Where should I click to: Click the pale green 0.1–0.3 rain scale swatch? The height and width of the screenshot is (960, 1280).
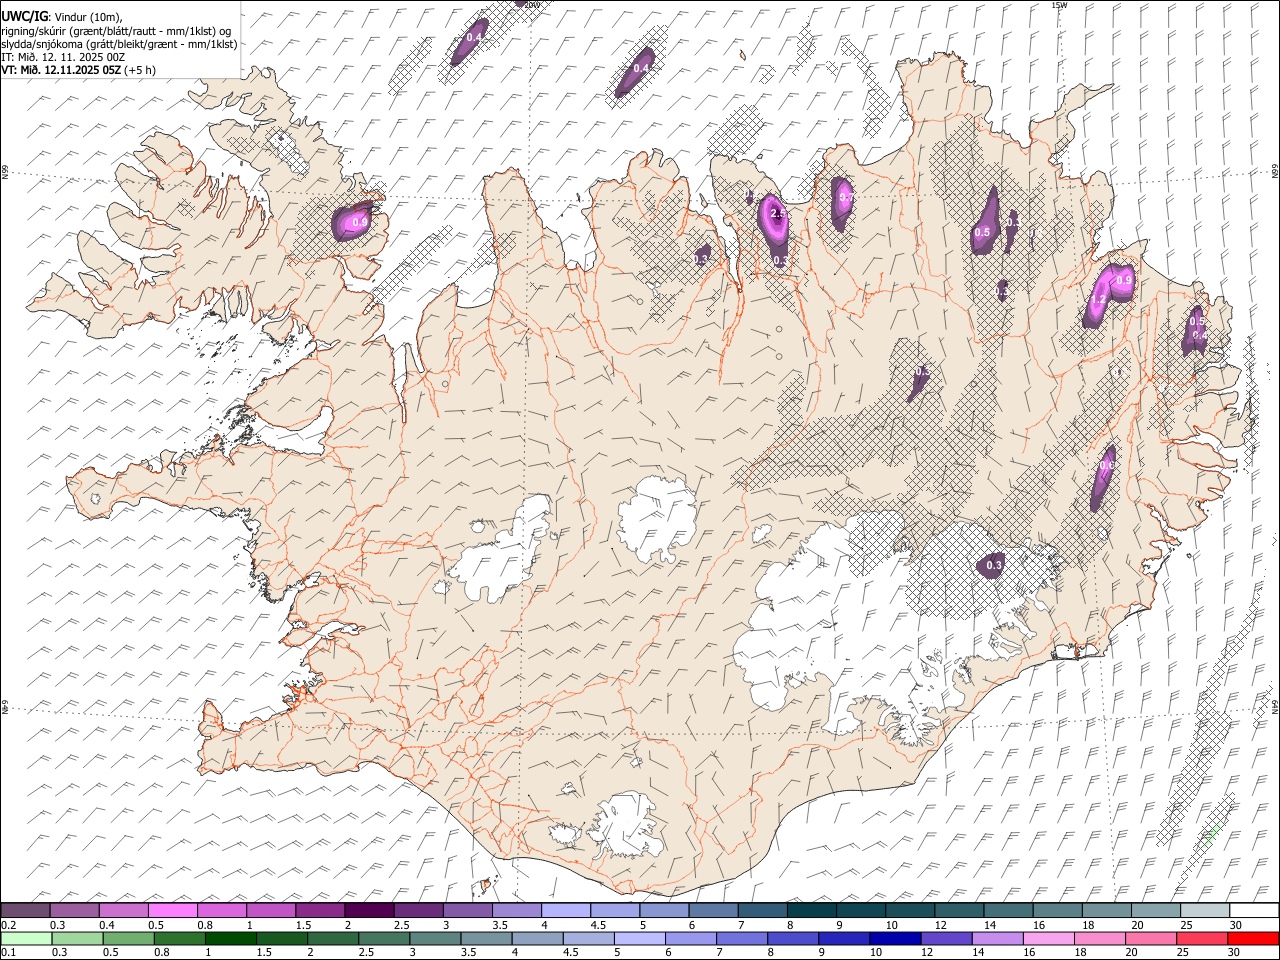[x=27, y=938]
